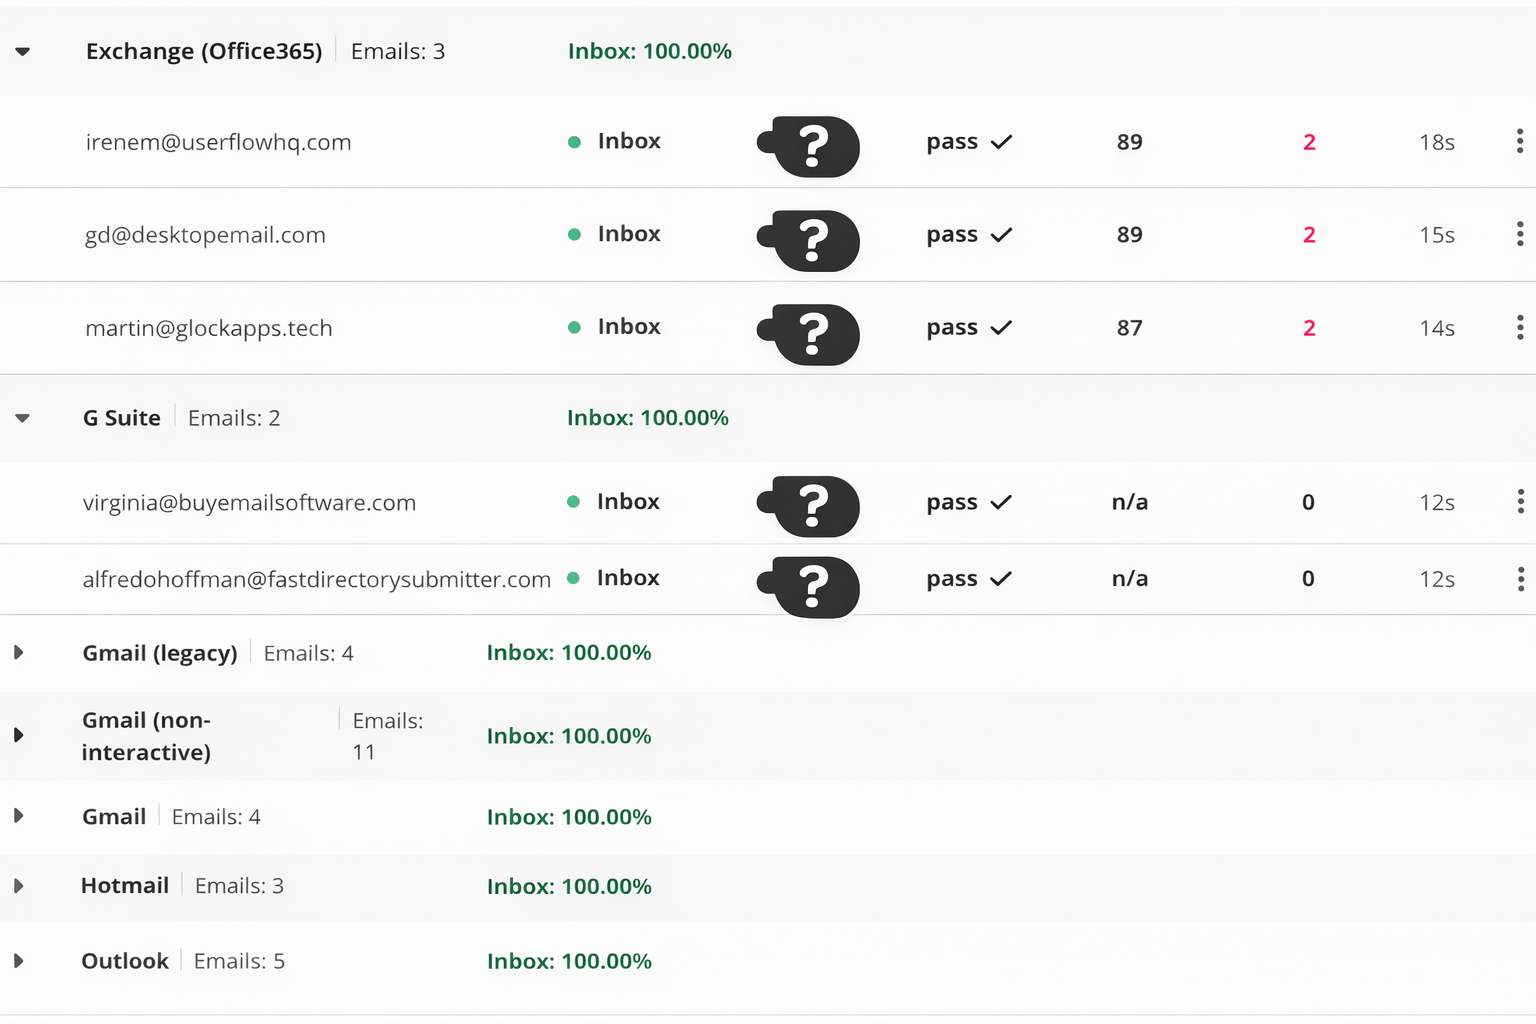Open three-dot menu for irenem@userflowhq.com
Screen dimensions: 1536x1024
click(1519, 142)
